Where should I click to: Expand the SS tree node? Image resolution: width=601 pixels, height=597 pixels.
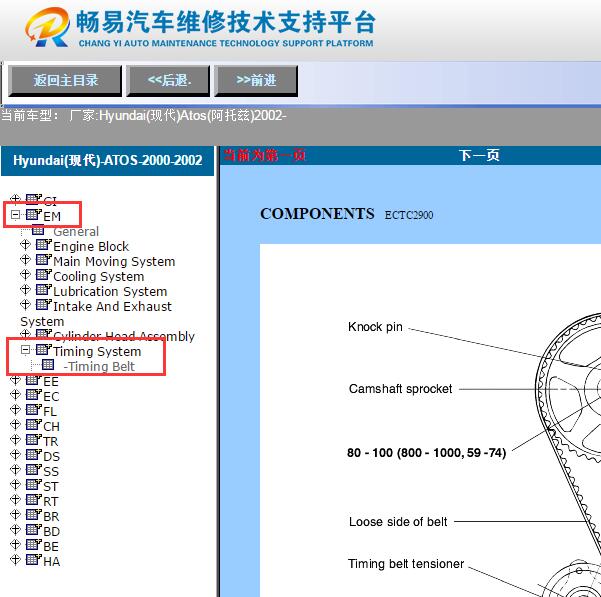pos(15,469)
